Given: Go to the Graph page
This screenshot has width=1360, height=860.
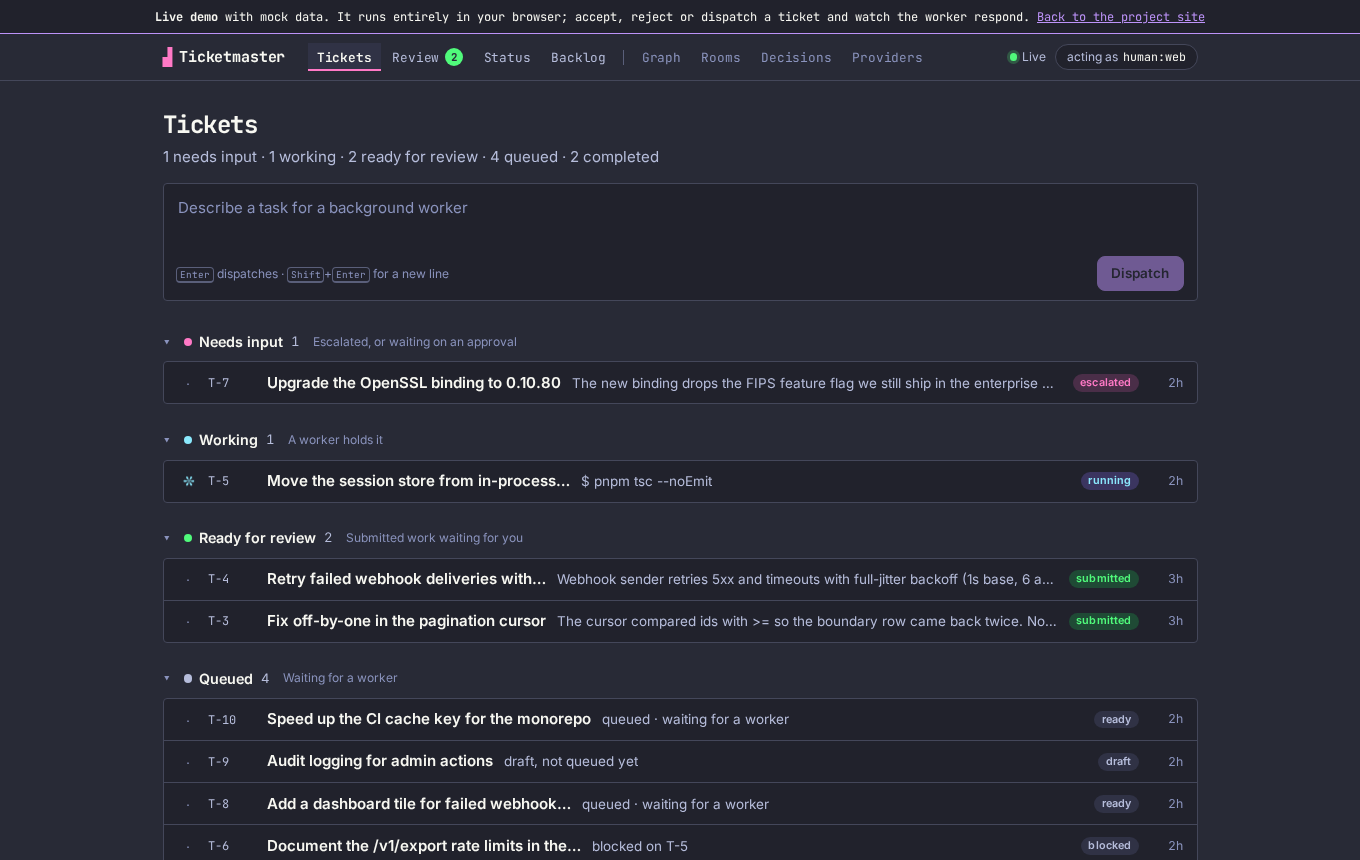Looking at the screenshot, I should tap(661, 57).
